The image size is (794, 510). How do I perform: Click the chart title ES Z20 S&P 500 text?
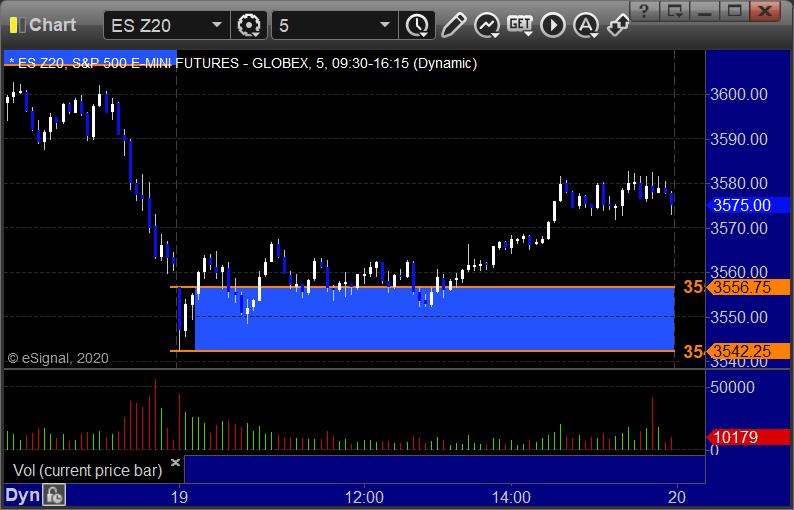243,63
